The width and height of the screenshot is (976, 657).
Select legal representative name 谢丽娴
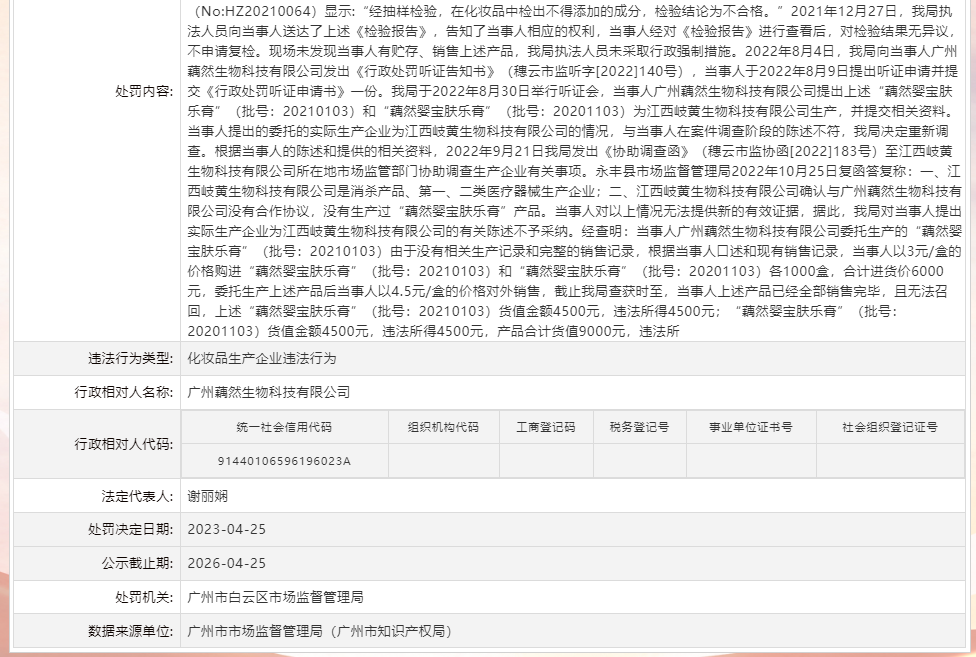(x=207, y=496)
